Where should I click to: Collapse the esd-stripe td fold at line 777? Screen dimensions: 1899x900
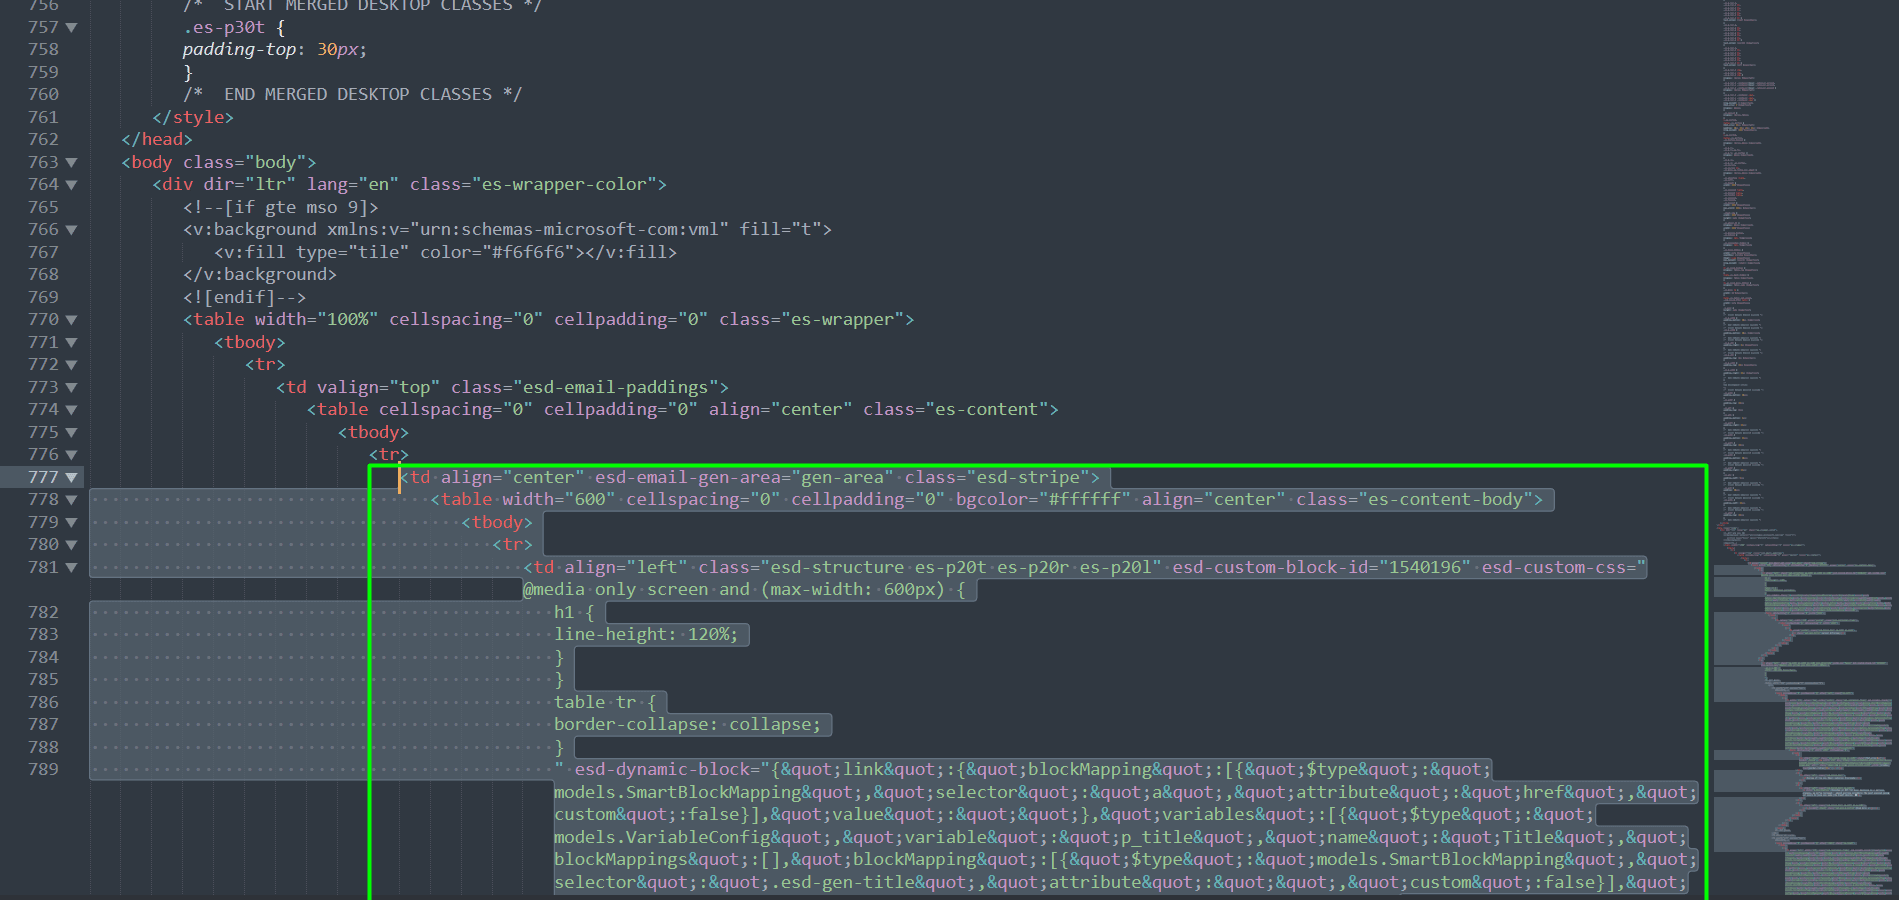(x=69, y=477)
